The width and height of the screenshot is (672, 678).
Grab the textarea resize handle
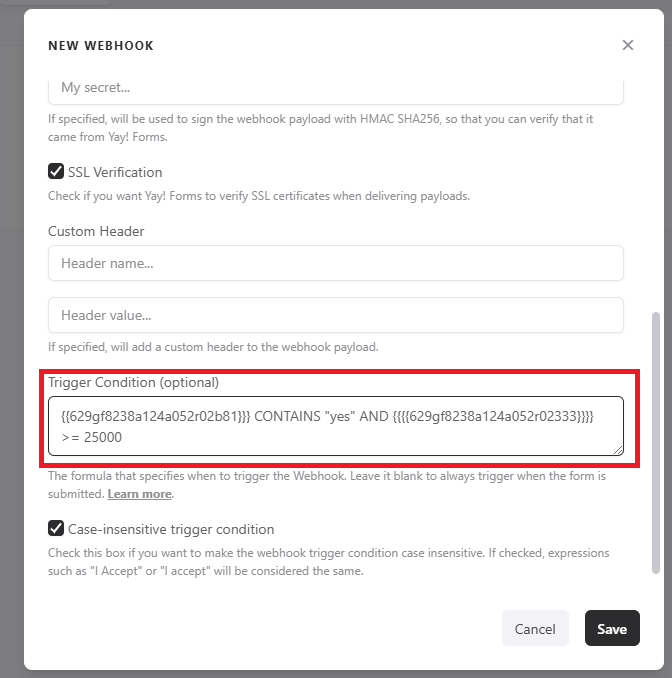click(x=618, y=451)
